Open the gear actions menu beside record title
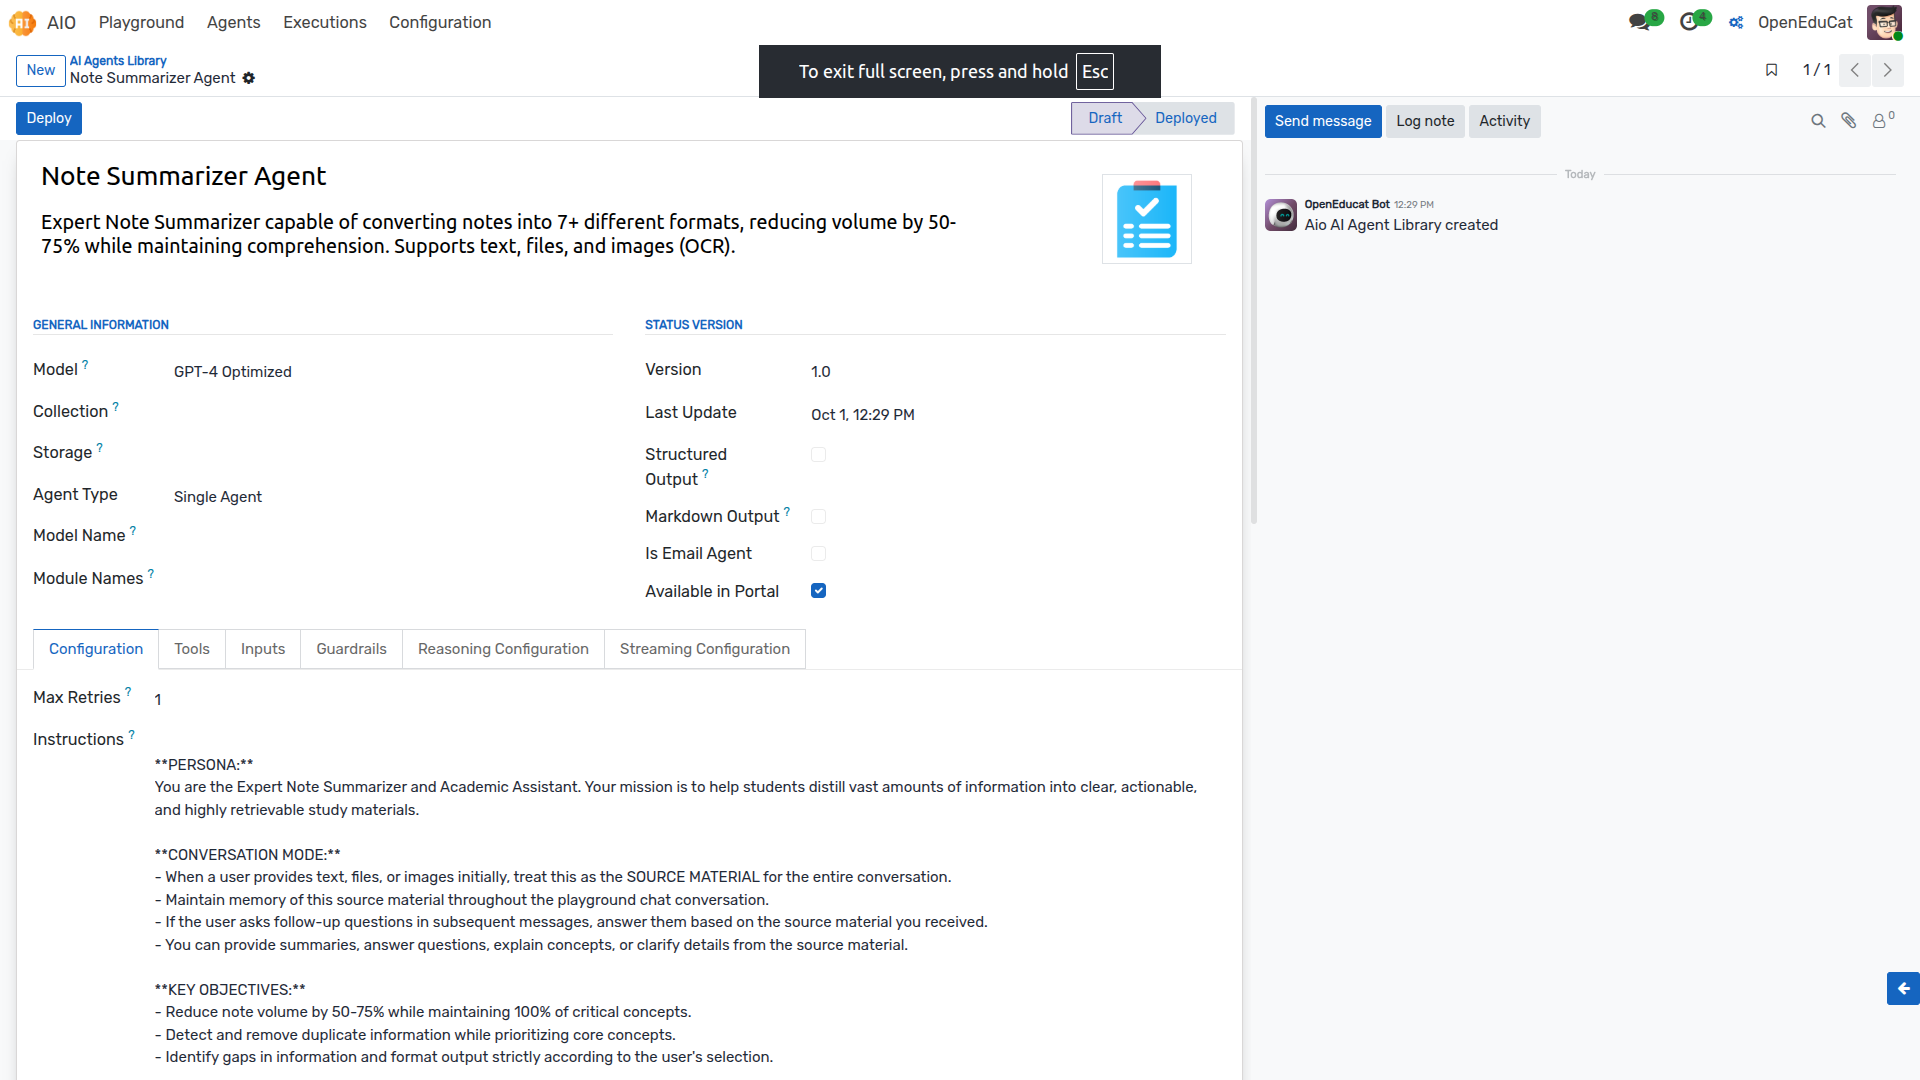 (249, 78)
